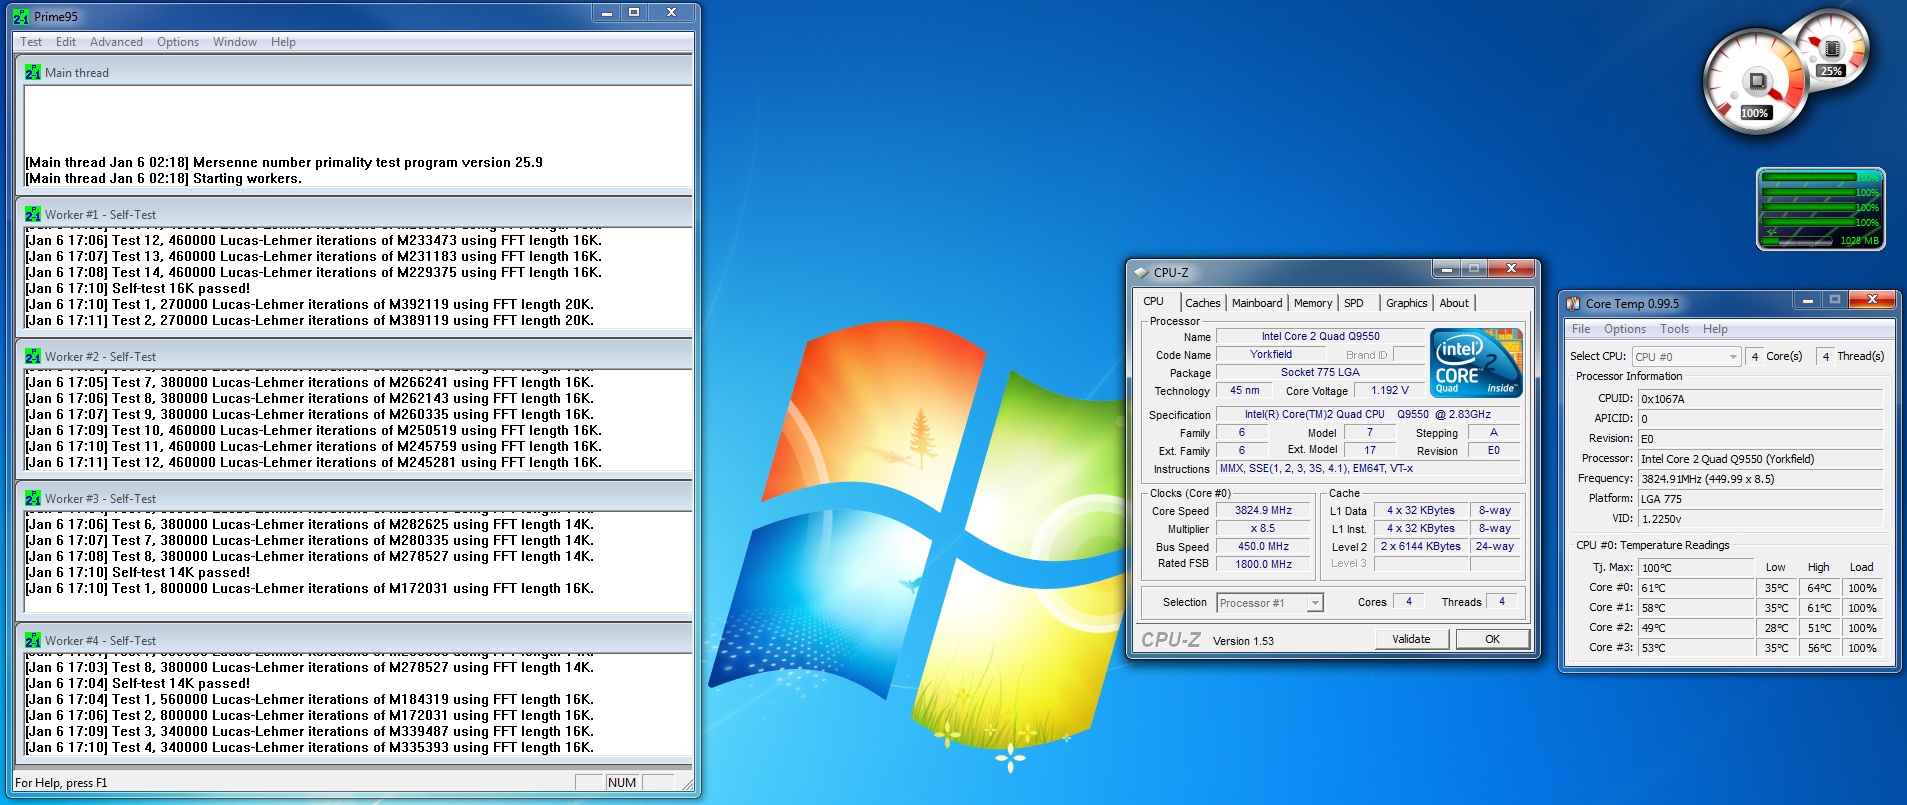
Task: Click the Package field Socket 775 LGA
Action: [1320, 372]
